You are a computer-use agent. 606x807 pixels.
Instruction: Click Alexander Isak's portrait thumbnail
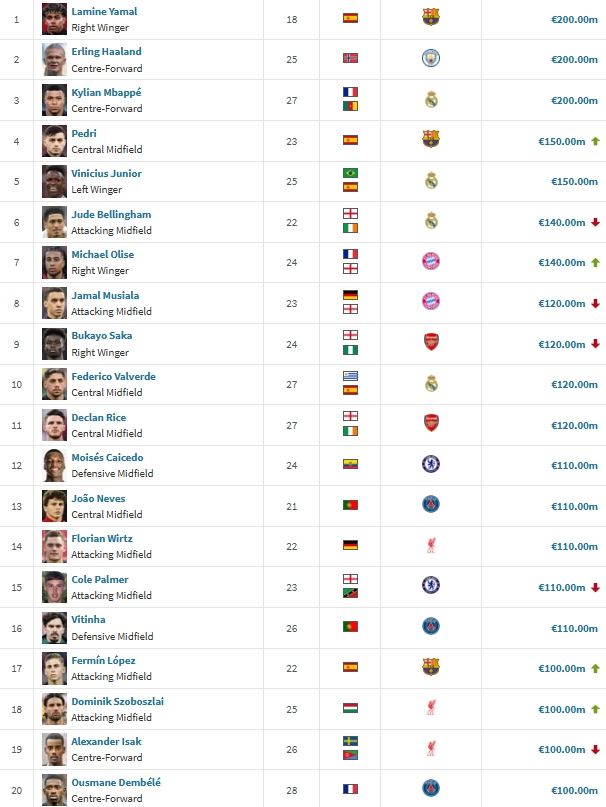(x=54, y=749)
